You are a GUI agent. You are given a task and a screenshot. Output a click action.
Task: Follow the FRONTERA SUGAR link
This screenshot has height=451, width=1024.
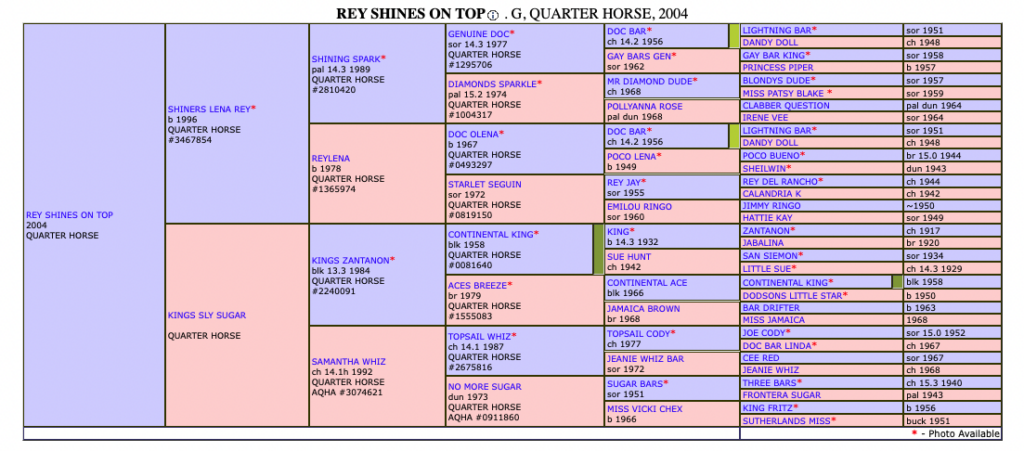pyautogui.click(x=781, y=395)
